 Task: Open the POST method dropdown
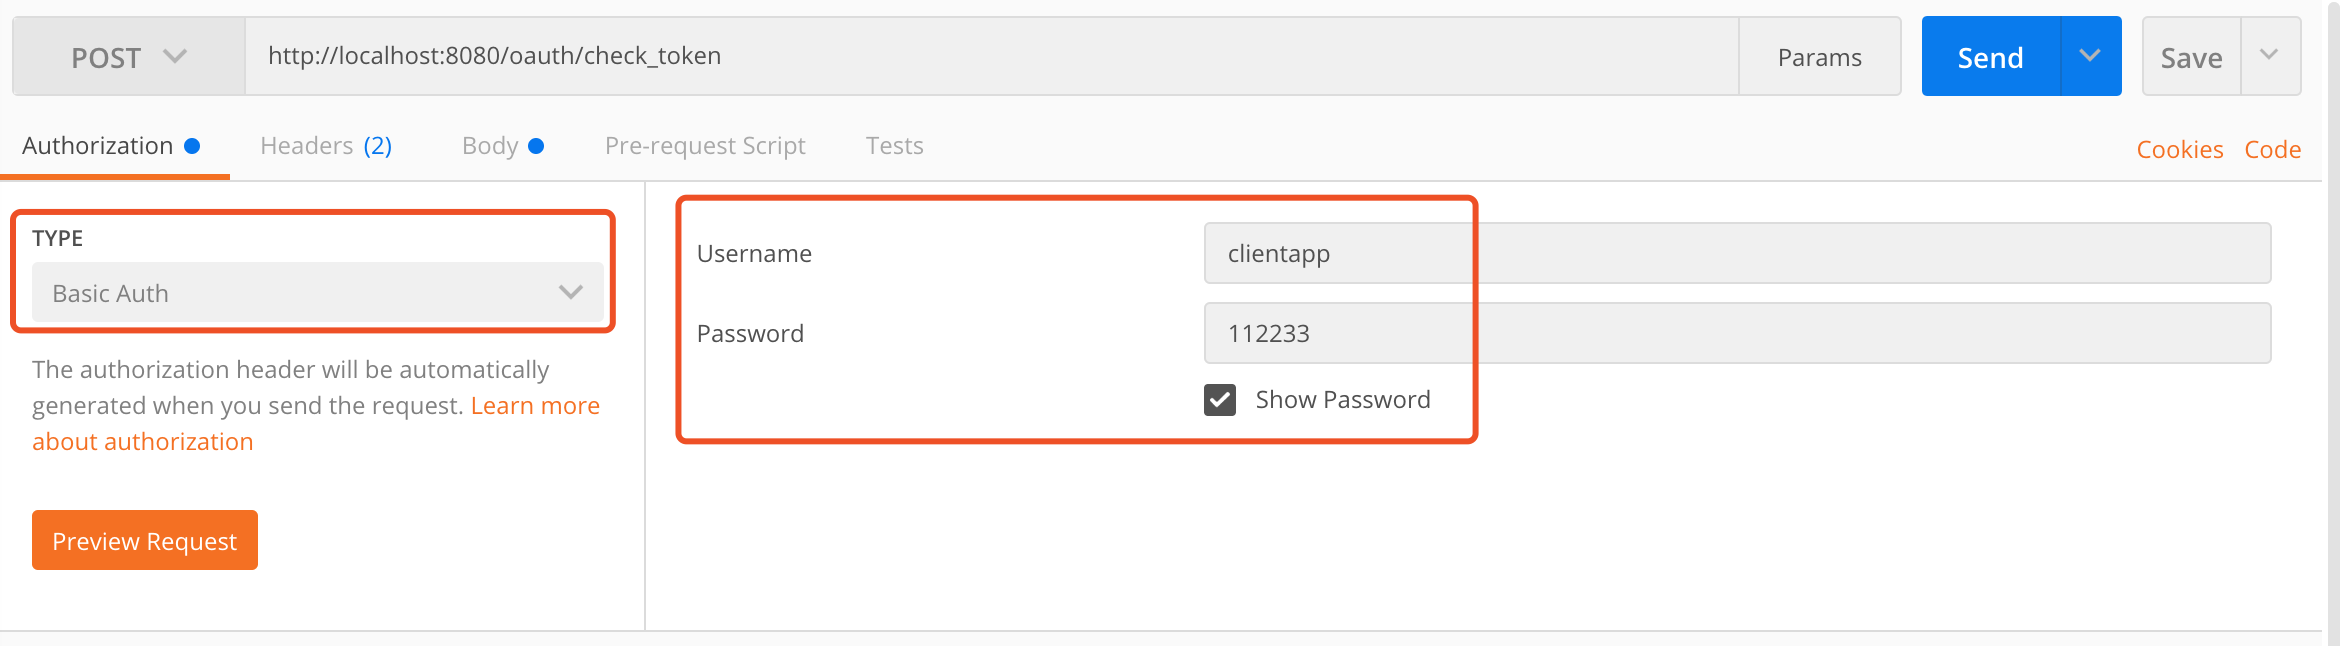pyautogui.click(x=128, y=57)
